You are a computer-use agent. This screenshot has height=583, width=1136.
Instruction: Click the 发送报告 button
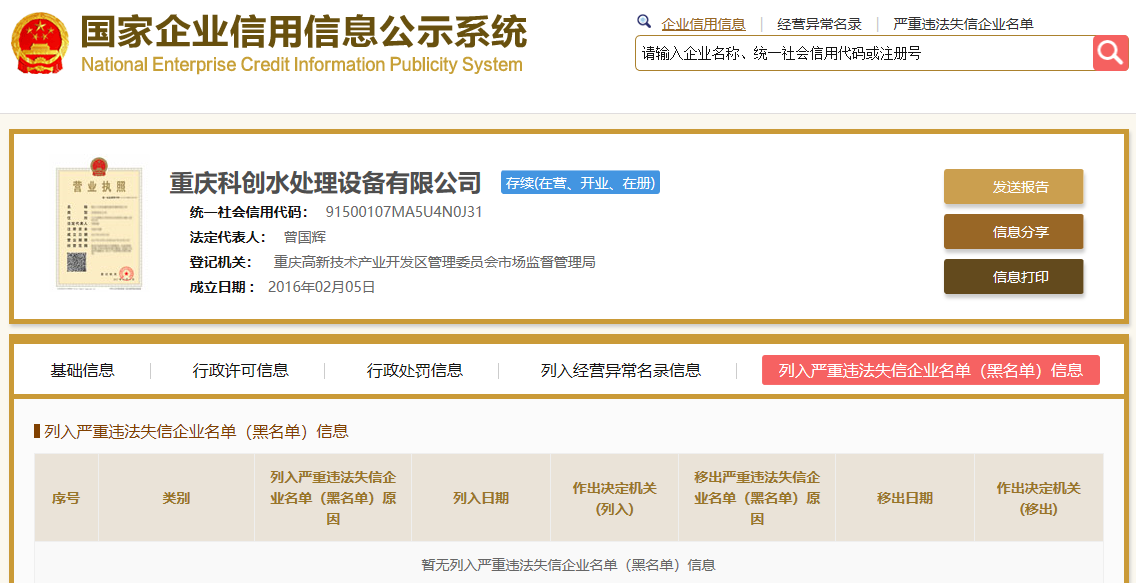(x=1013, y=187)
